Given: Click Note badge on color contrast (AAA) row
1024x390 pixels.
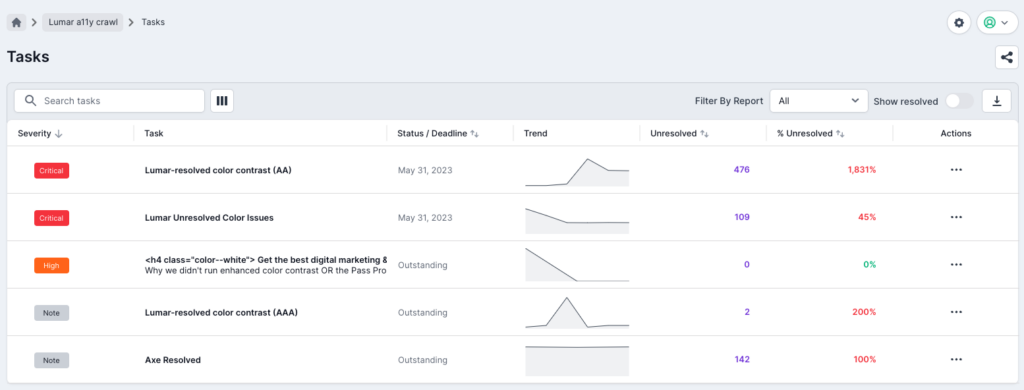Looking at the screenshot, I should pyautogui.click(x=52, y=313).
